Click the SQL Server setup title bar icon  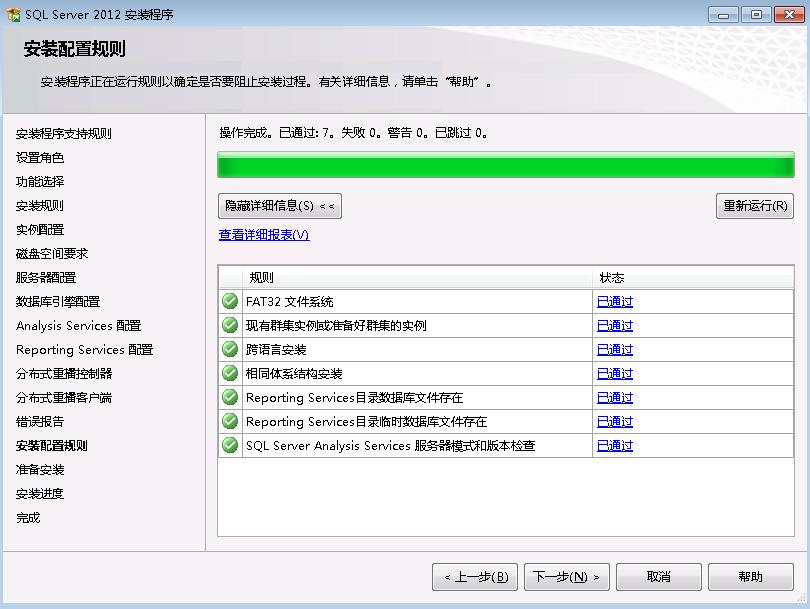(x=13, y=14)
